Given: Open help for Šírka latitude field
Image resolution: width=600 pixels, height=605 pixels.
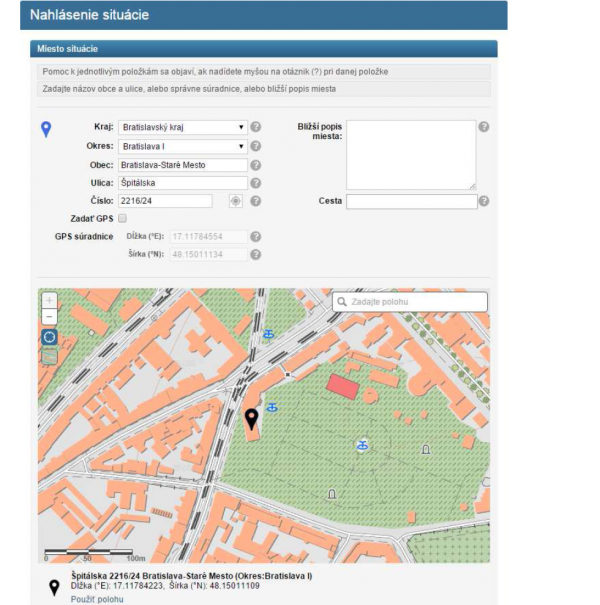Looking at the screenshot, I should (255, 255).
